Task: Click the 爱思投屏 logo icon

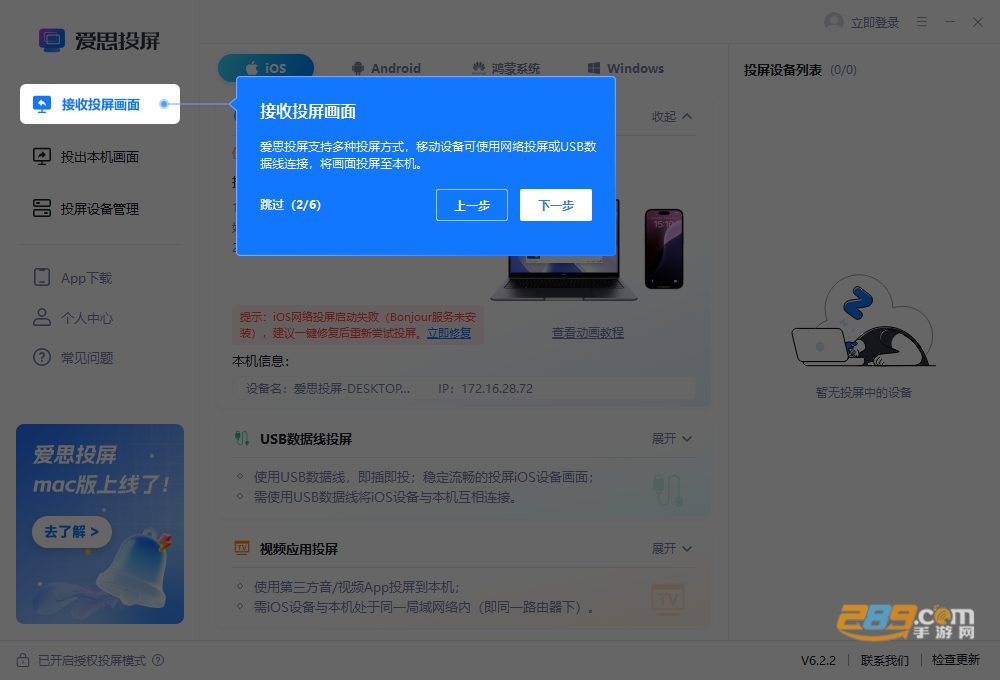Action: click(x=52, y=40)
